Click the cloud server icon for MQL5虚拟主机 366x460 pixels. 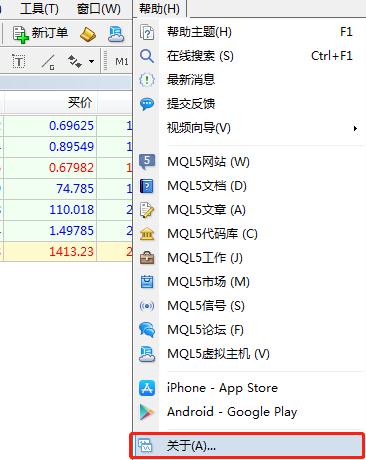147,354
